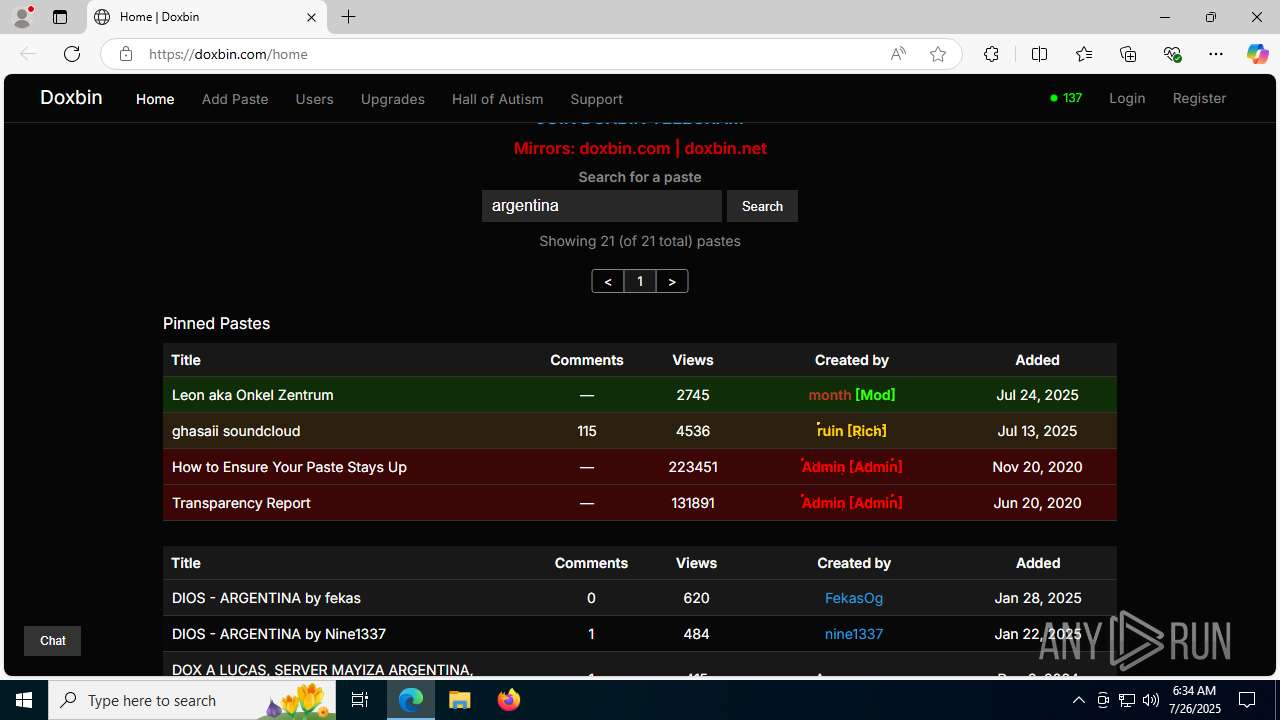Open Task View on the taskbar
Image resolution: width=1280 pixels, height=720 pixels.
click(x=361, y=700)
